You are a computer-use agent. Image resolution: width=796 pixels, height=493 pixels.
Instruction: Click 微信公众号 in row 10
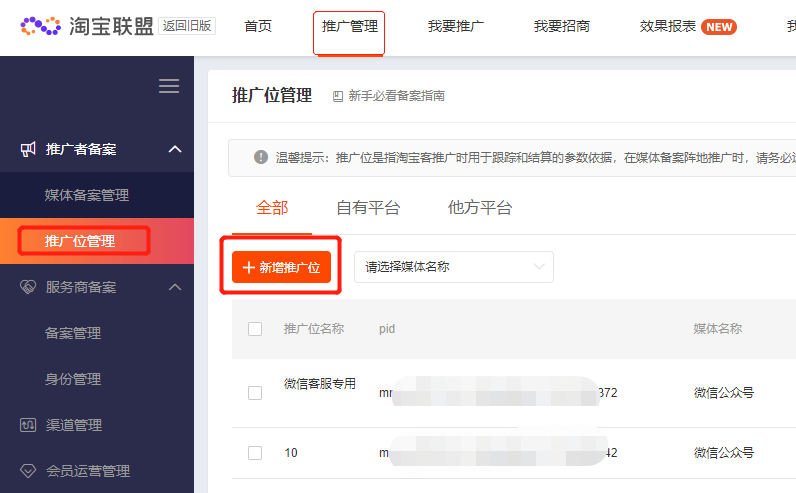click(724, 453)
